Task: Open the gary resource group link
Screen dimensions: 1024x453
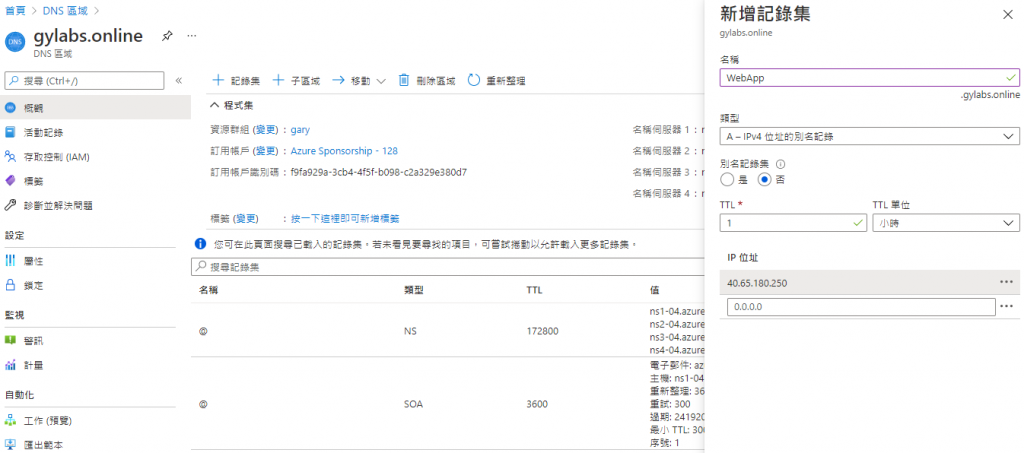Action: point(300,130)
